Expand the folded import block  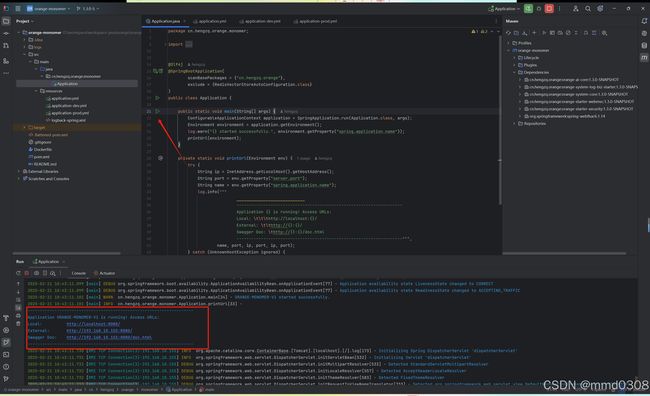click(x=189, y=44)
